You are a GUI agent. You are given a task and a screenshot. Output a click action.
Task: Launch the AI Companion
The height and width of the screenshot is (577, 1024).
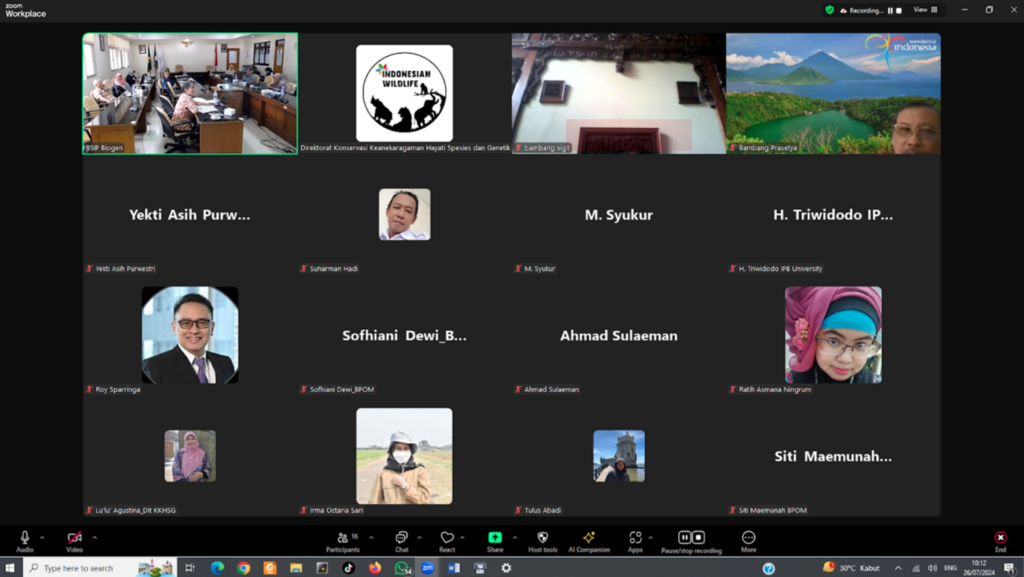click(x=589, y=540)
